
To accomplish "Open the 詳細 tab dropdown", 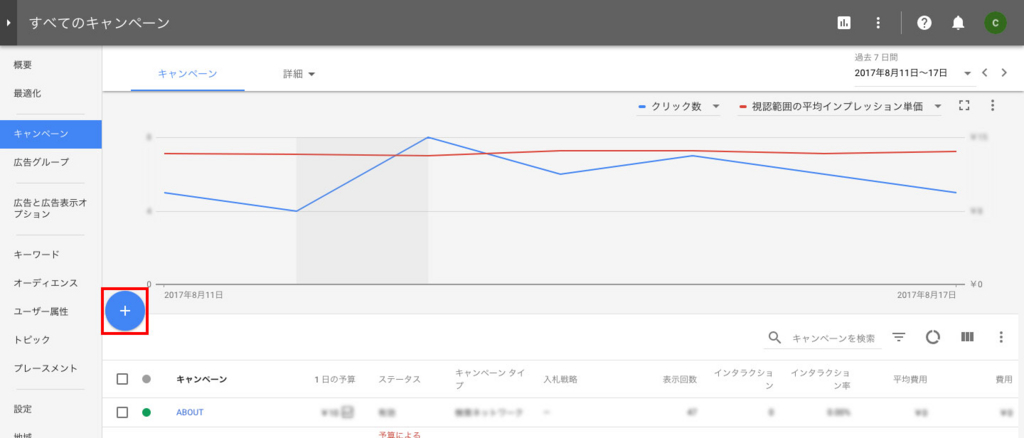I will click(x=299, y=74).
